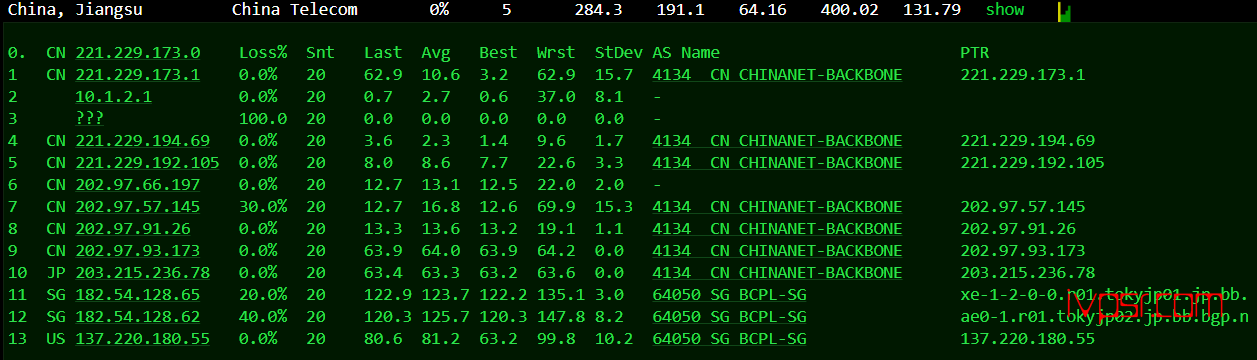Open IP link 182.54.128.62
The image size is (1257, 360).
[138, 316]
